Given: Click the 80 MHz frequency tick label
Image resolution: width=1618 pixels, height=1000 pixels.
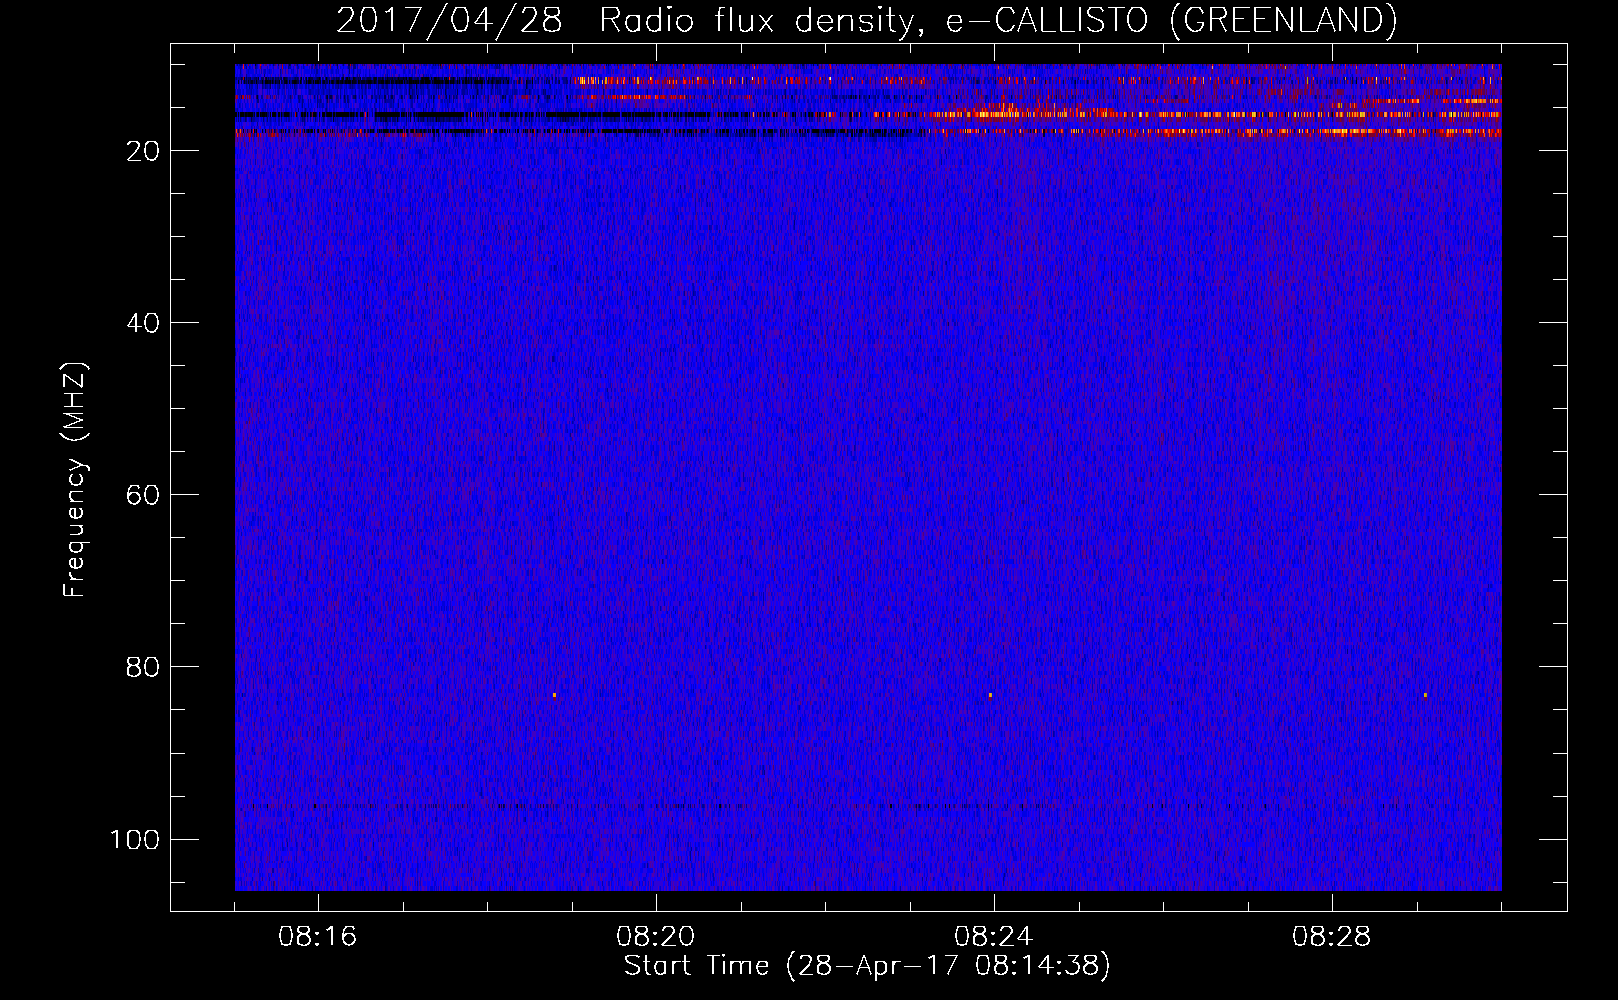Looking at the screenshot, I should click(143, 667).
